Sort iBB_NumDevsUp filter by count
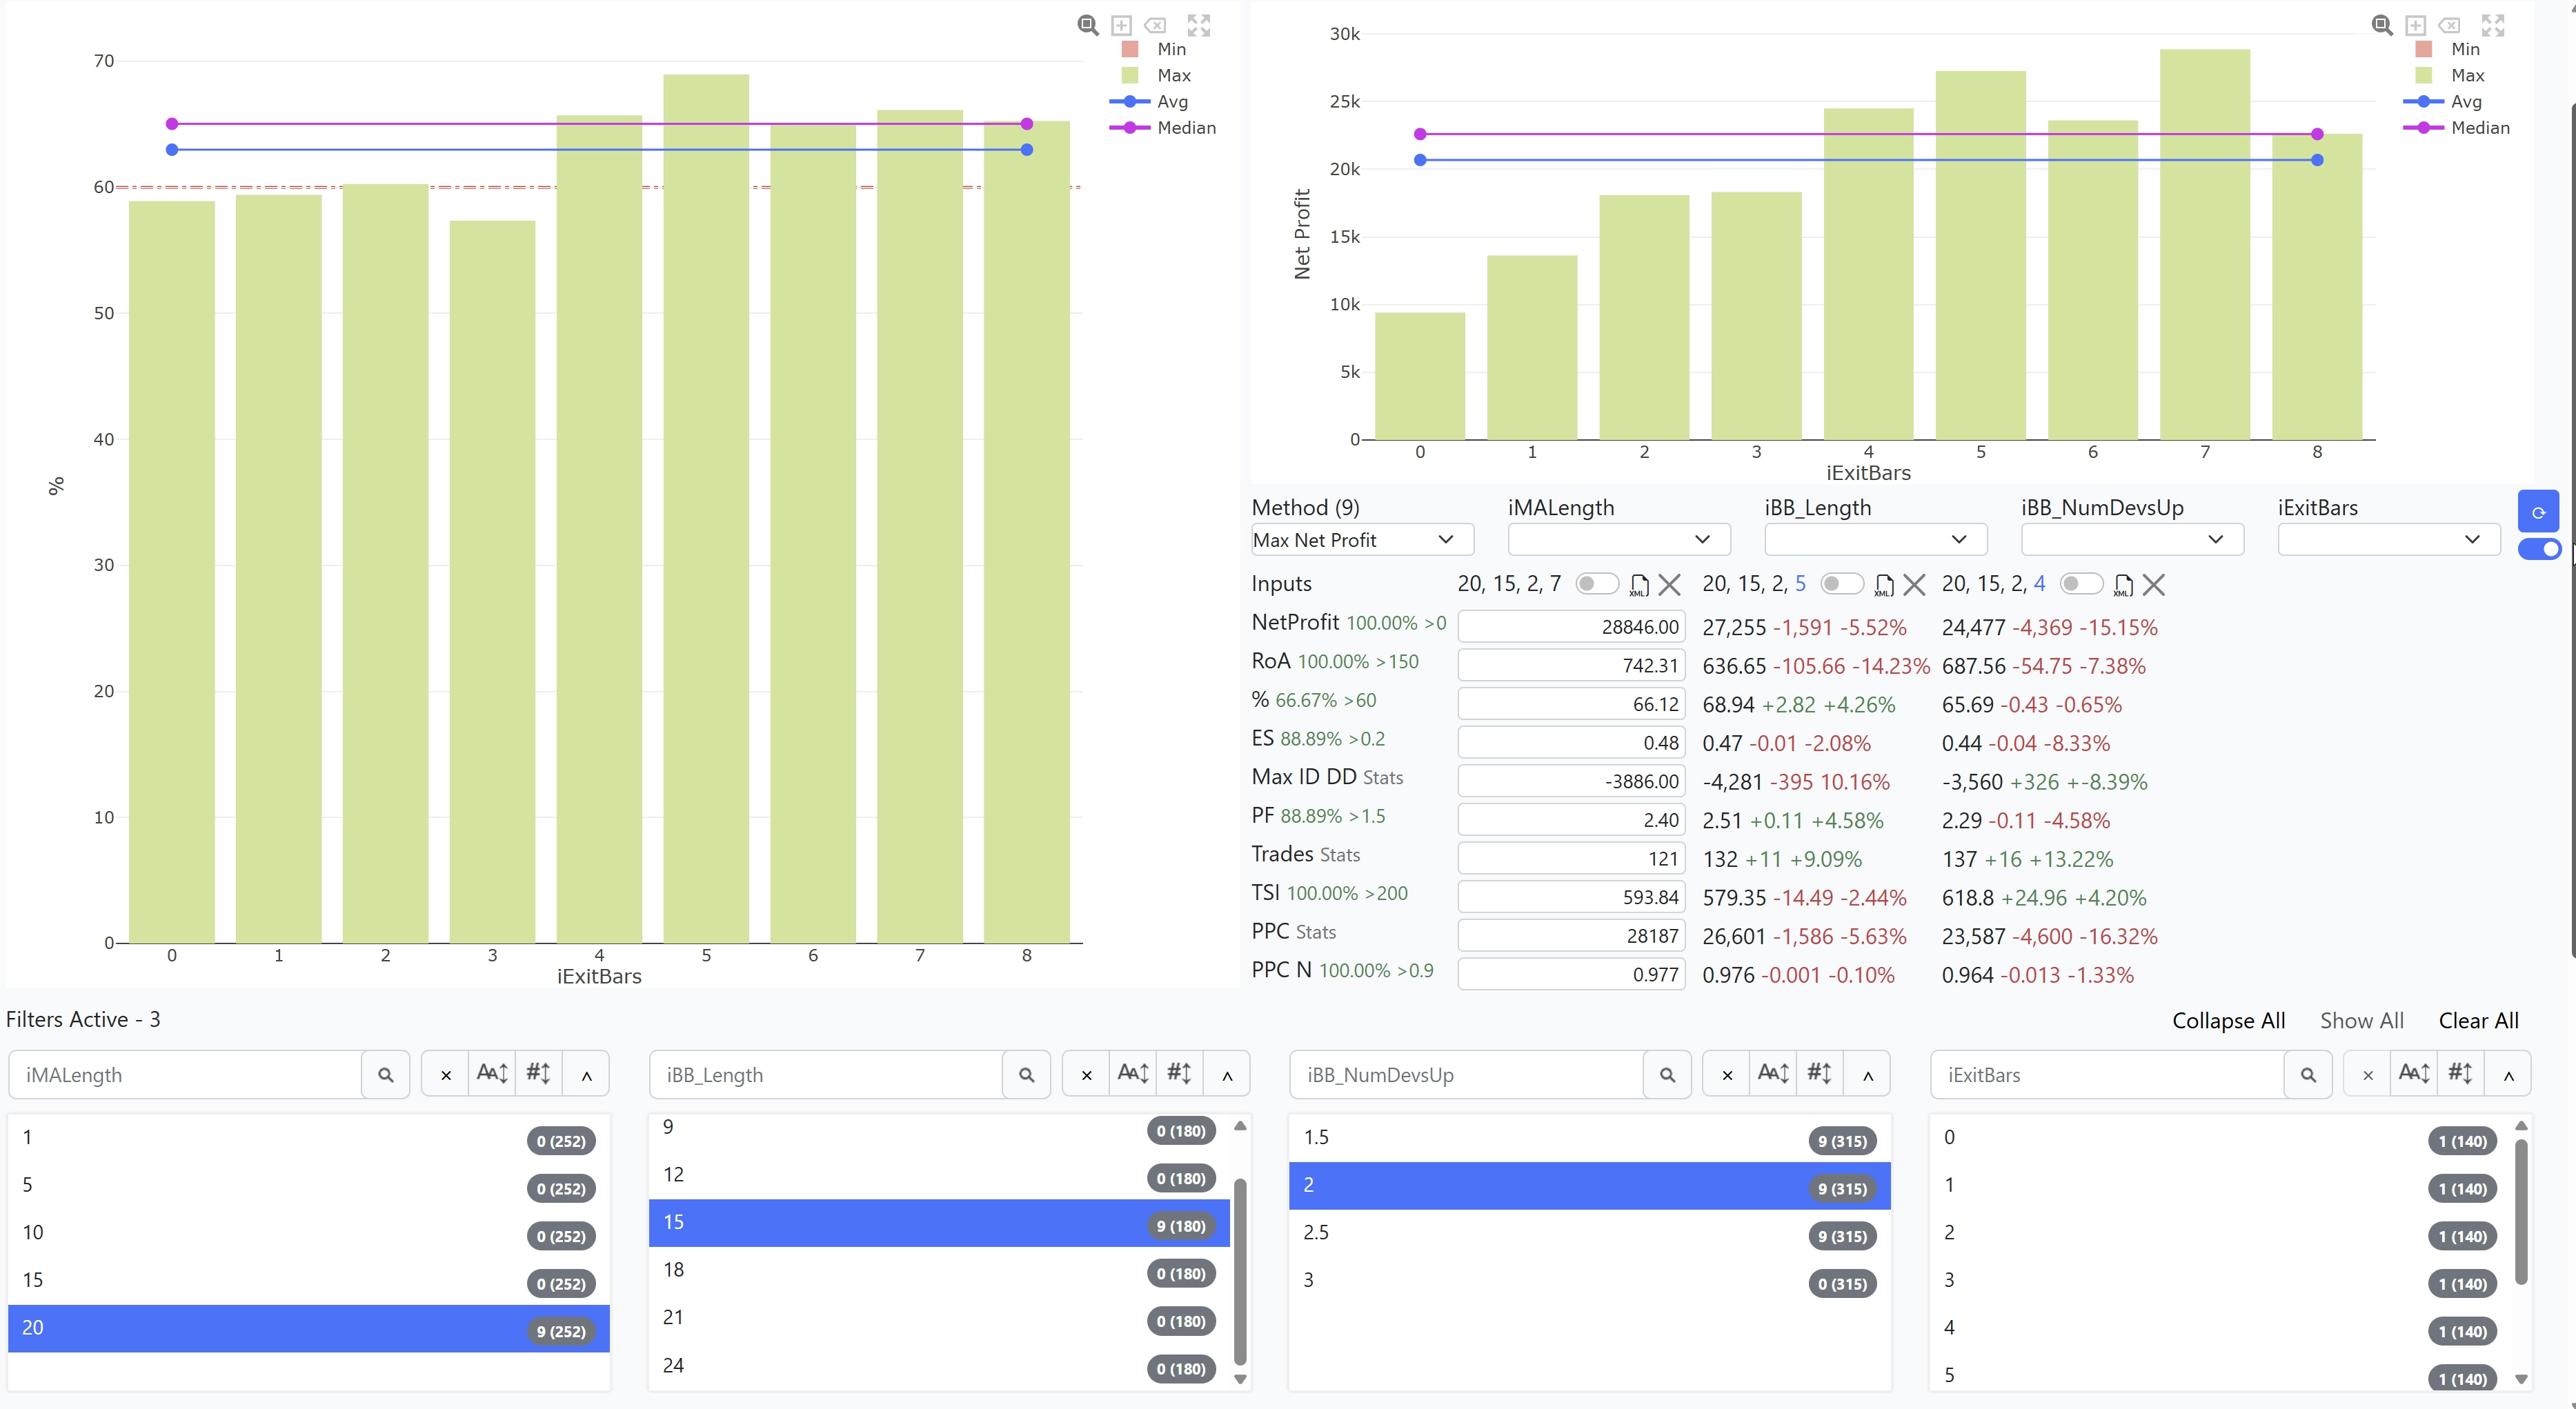The image size is (2576, 1409). click(1819, 1074)
